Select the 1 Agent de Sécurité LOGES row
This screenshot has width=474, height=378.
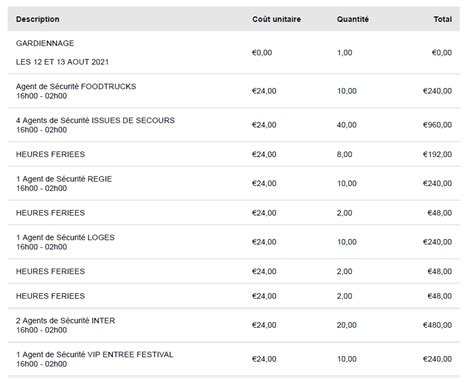pos(234,242)
